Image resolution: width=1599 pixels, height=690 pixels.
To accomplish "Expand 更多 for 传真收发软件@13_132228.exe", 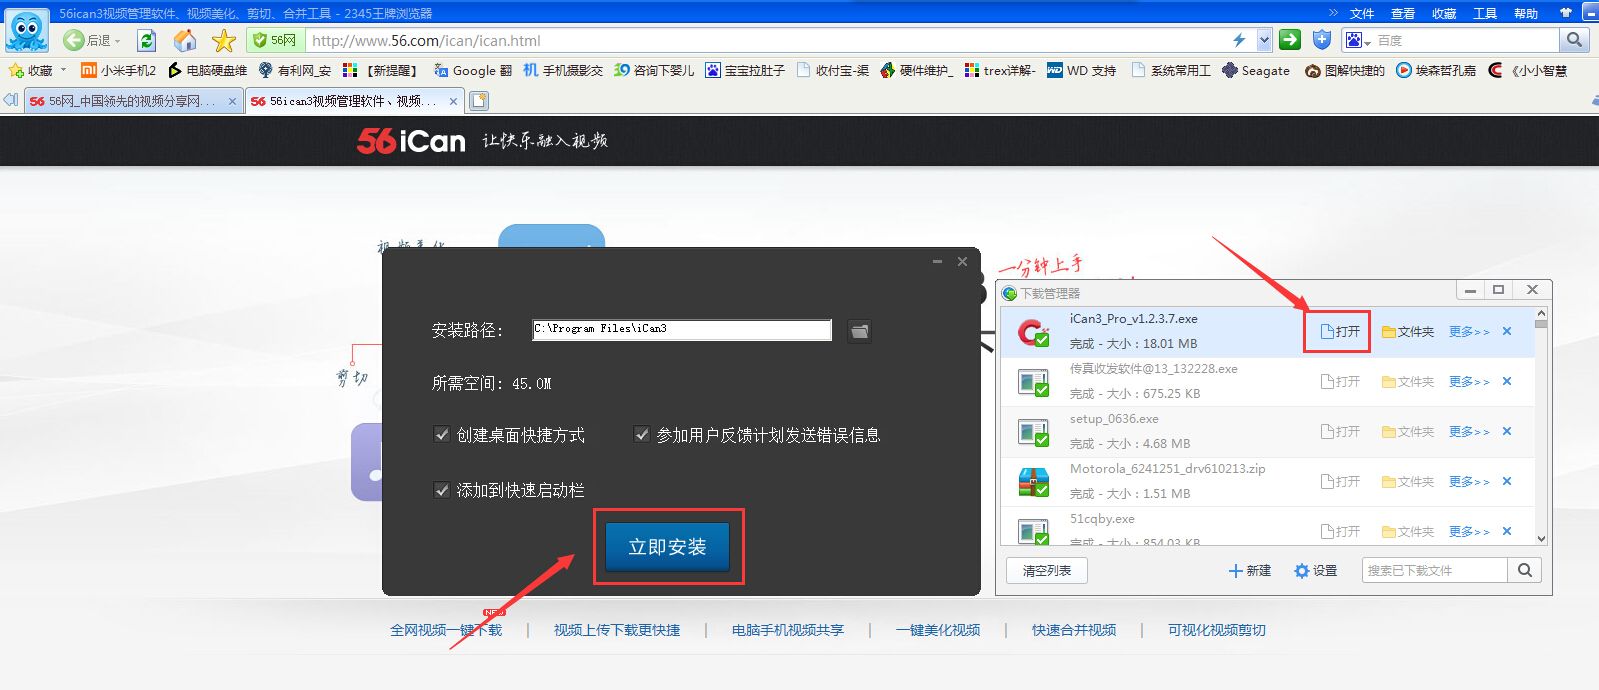I will (1469, 381).
